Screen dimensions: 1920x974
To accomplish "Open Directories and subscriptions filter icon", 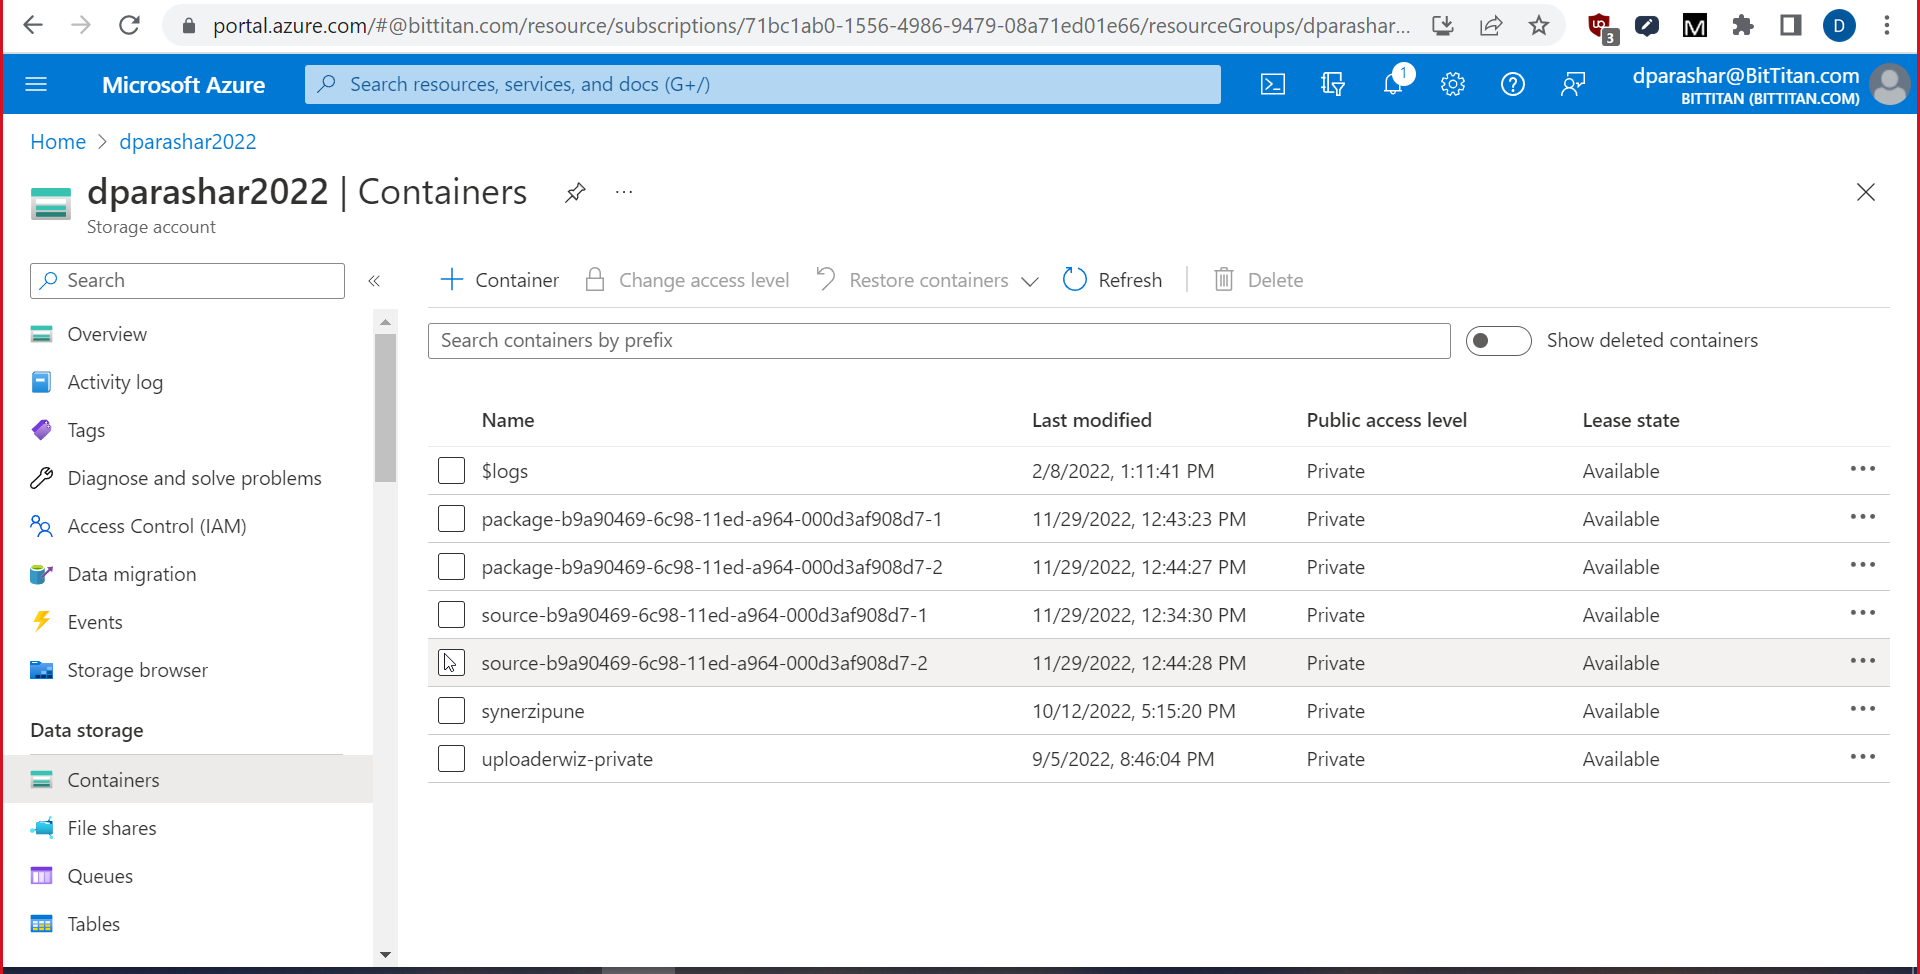I will tap(1333, 85).
